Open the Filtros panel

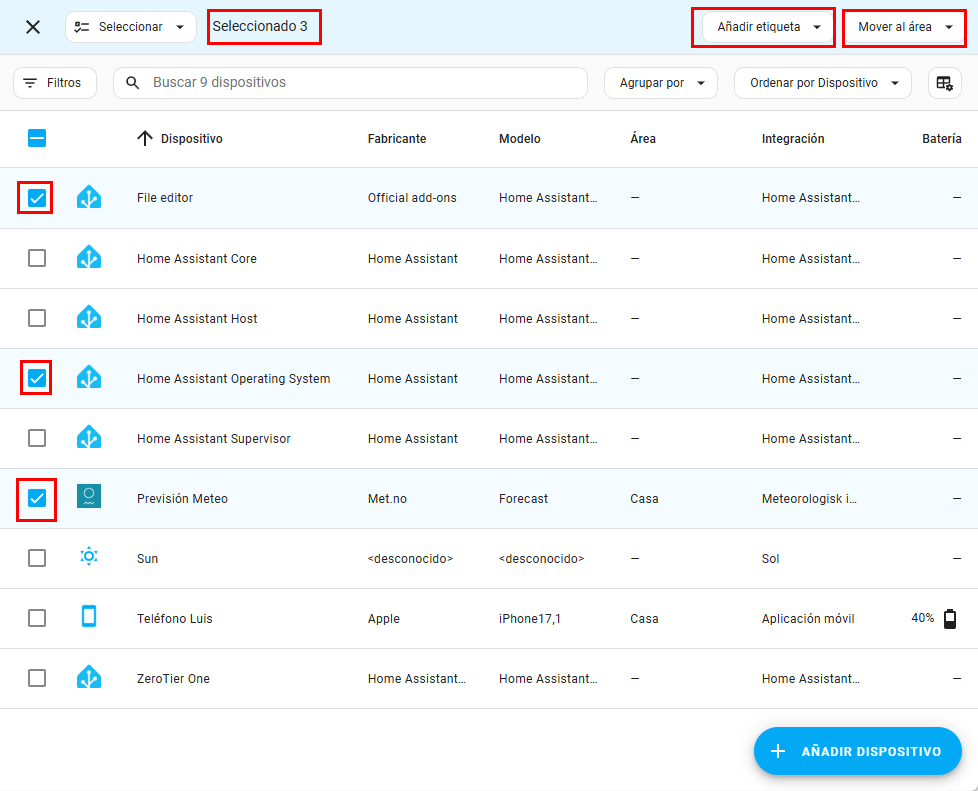pos(55,83)
